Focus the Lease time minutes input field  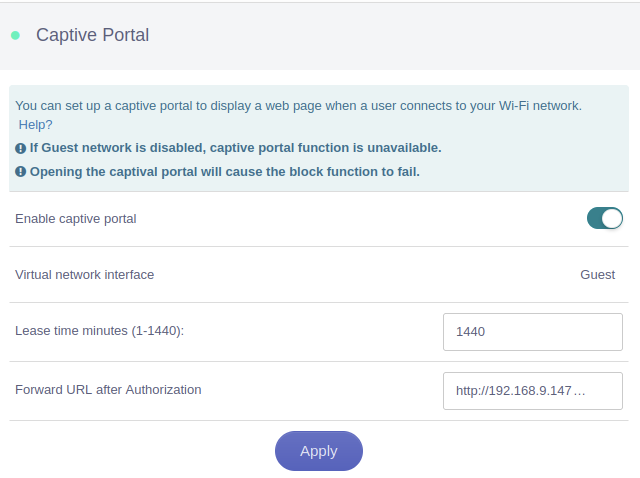tap(532, 332)
